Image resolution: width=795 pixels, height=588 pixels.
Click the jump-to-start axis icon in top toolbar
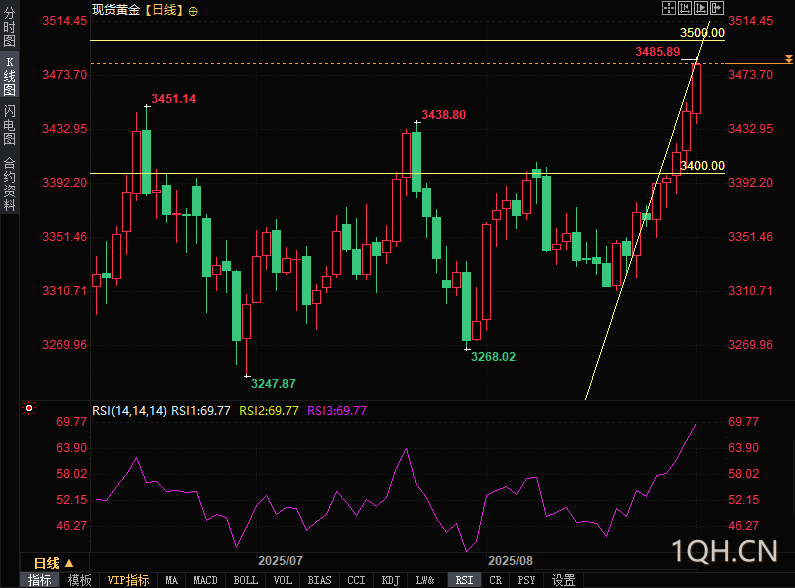(685, 8)
